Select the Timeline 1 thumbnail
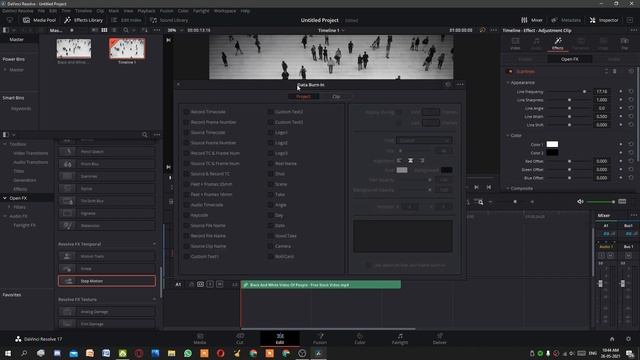The height and width of the screenshot is (360, 640). [127, 49]
